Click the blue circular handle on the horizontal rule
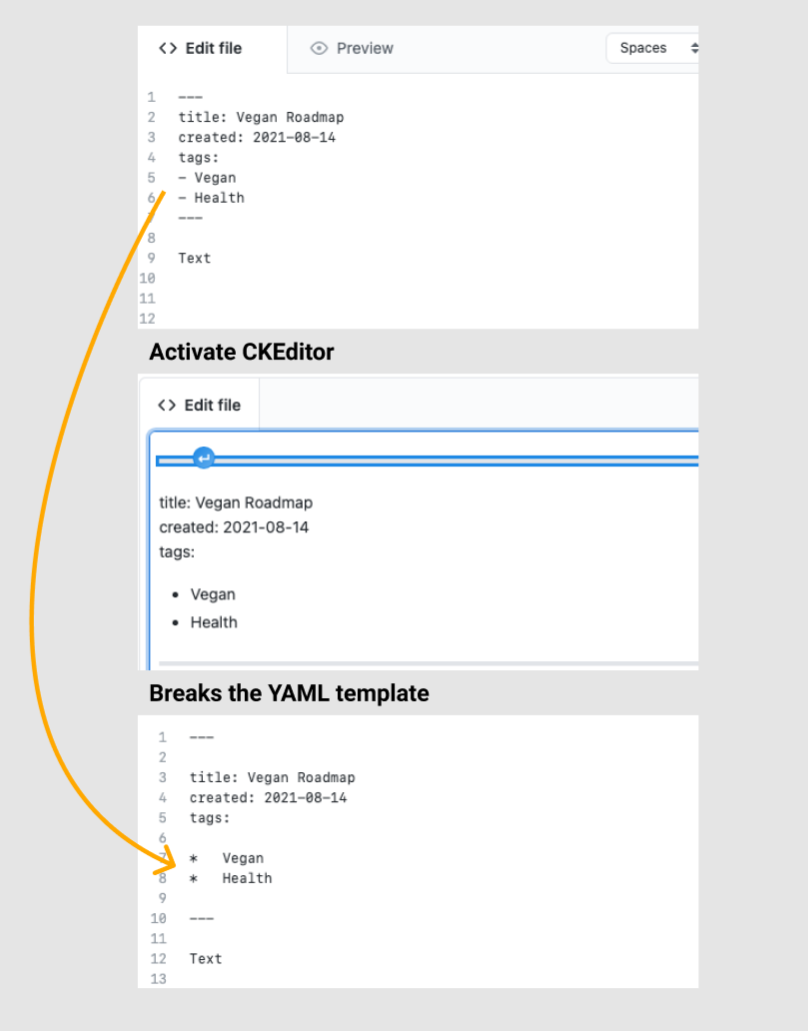808x1031 pixels. 203,457
